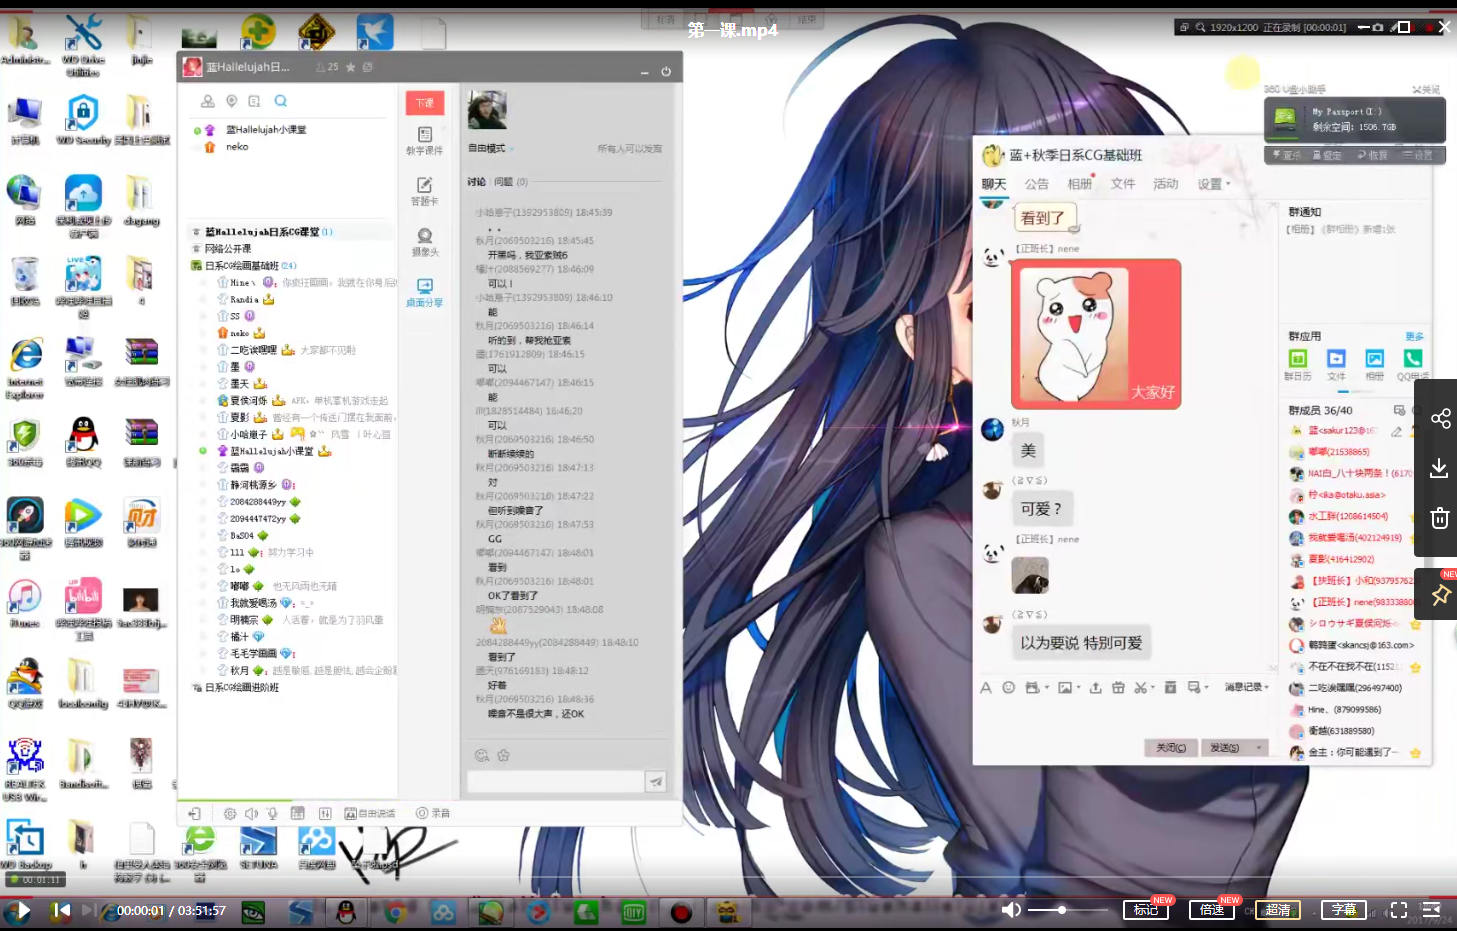Click the download icon on right sidebar
Screen dimensions: 1457x931
[1440, 468]
